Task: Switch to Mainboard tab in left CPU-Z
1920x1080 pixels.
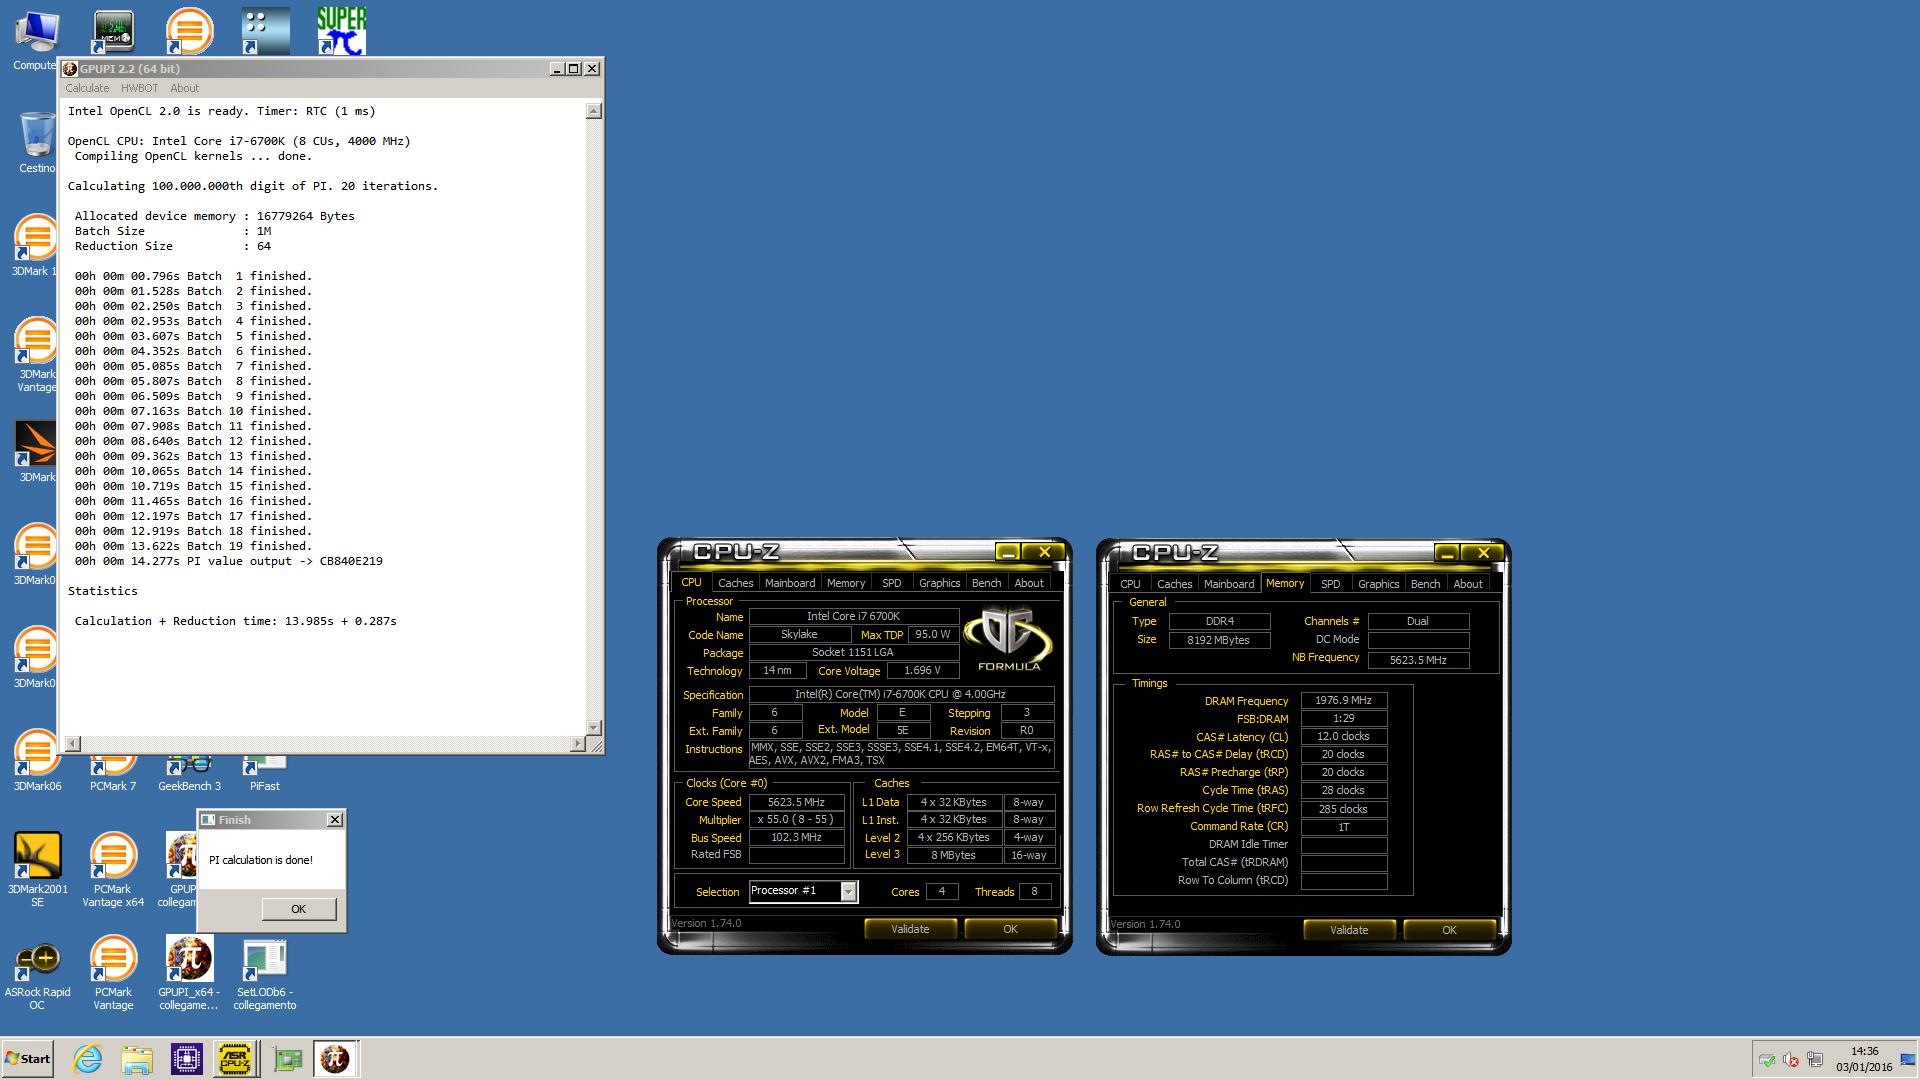Action: (x=790, y=583)
